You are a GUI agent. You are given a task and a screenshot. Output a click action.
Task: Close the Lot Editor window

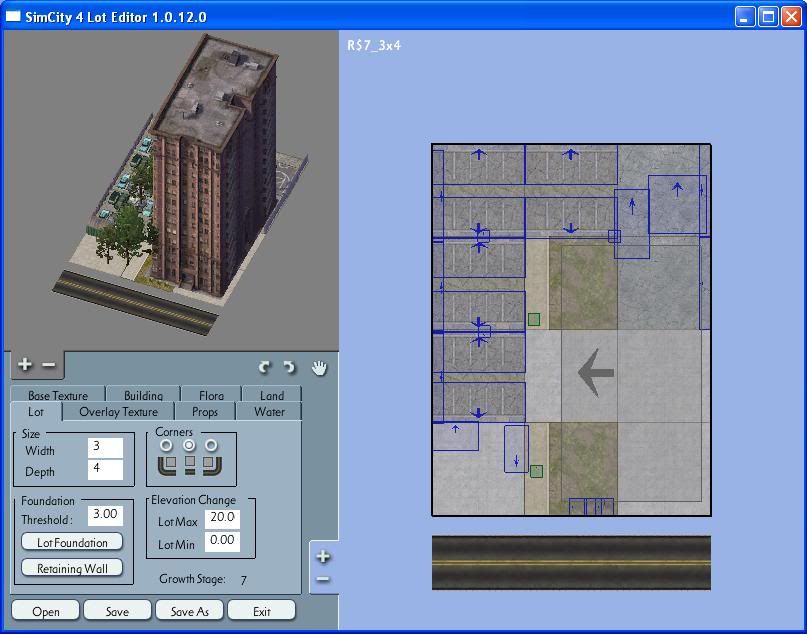coord(791,17)
